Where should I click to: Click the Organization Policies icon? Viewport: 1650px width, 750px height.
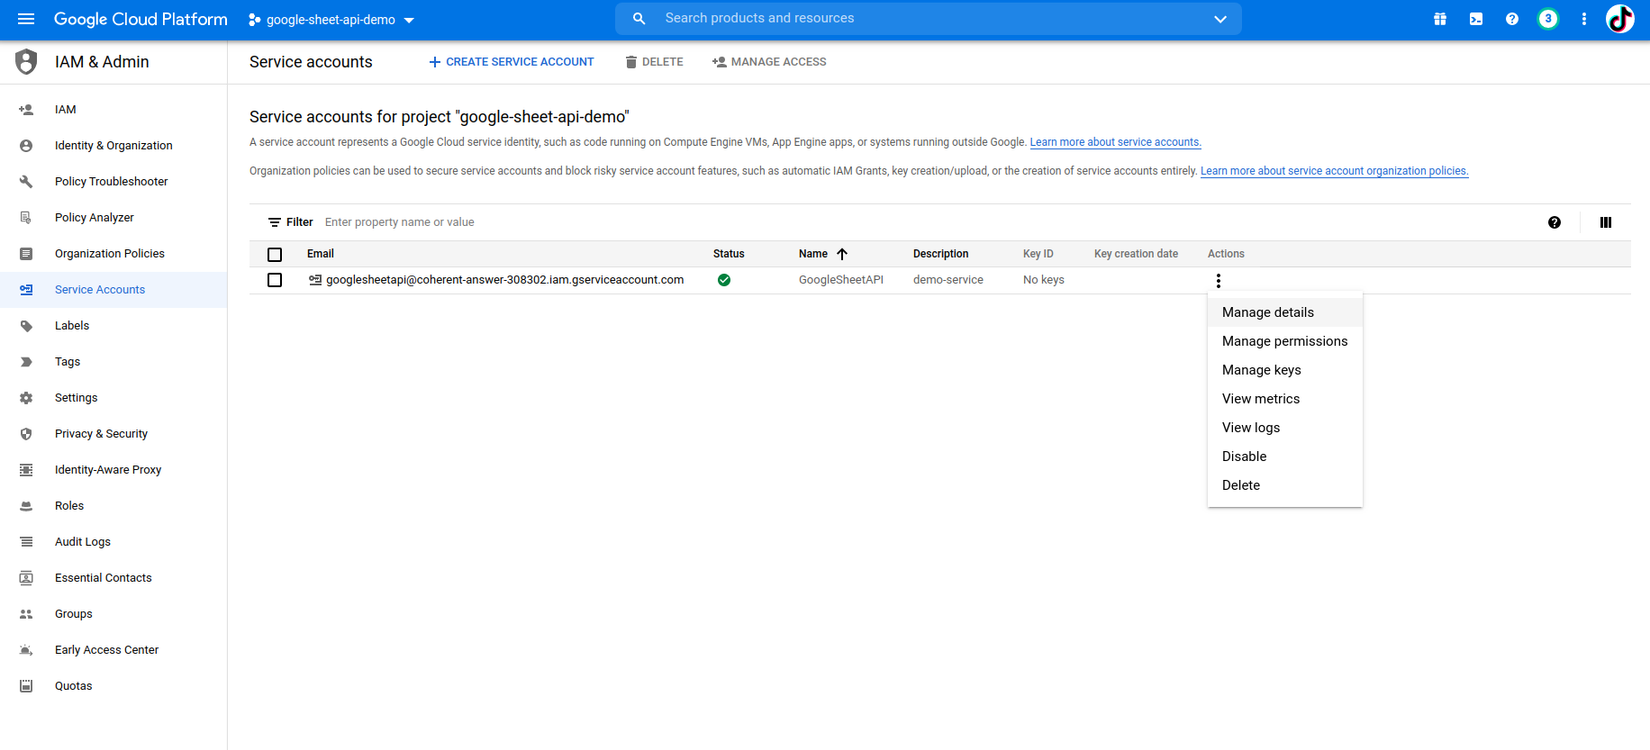pos(26,254)
